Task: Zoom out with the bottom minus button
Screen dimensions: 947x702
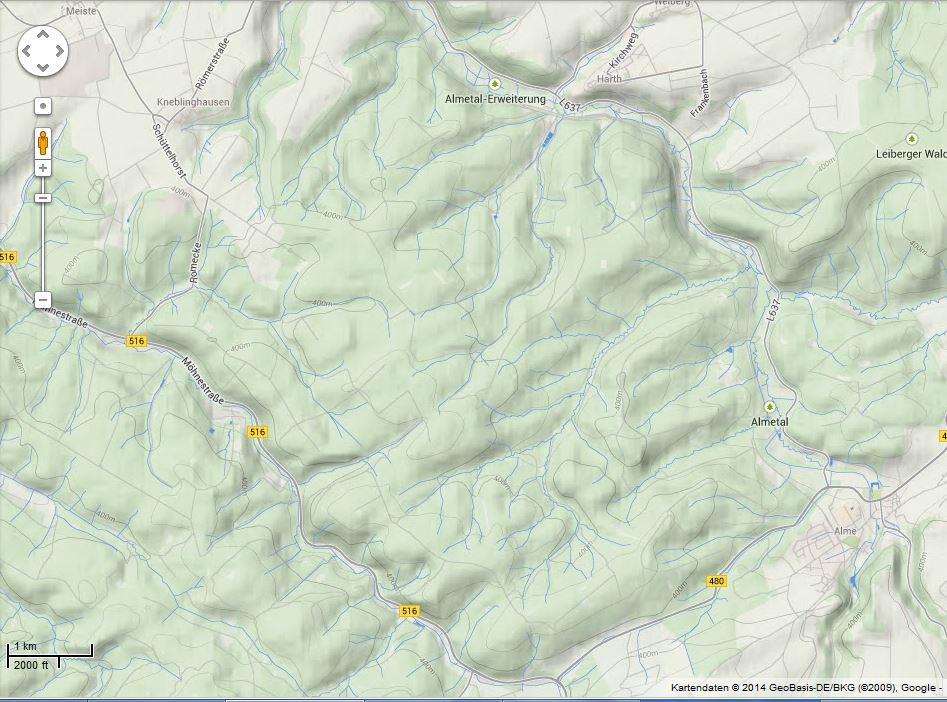Action: click(x=43, y=300)
